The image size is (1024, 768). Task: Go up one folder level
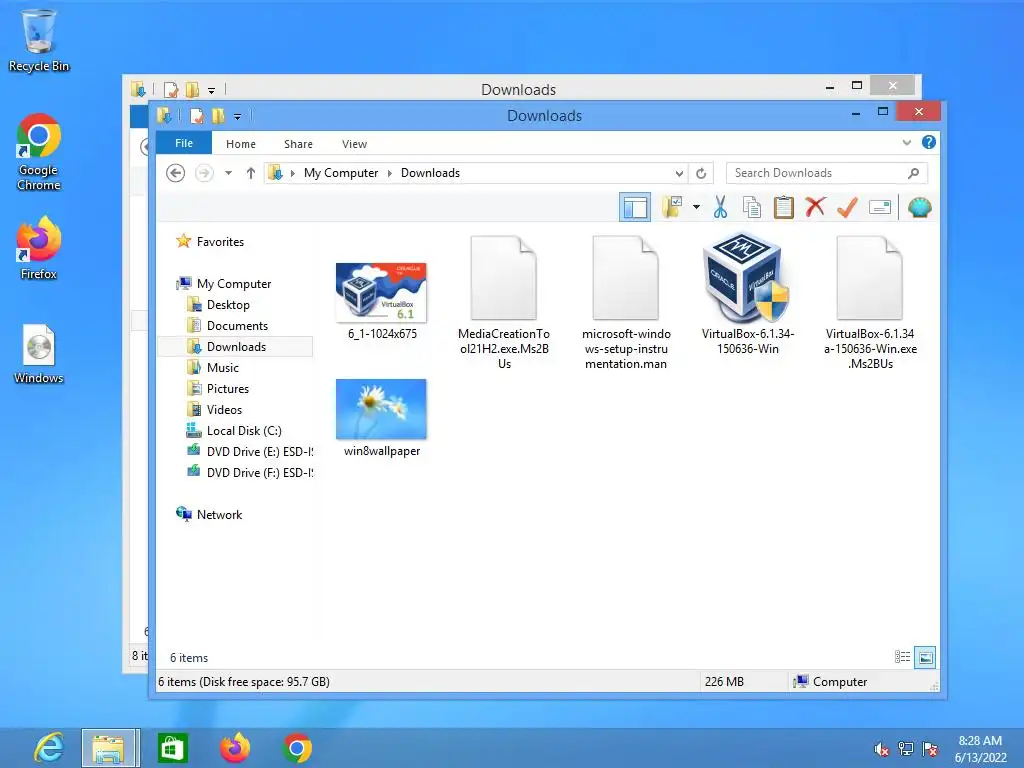pyautogui.click(x=251, y=173)
